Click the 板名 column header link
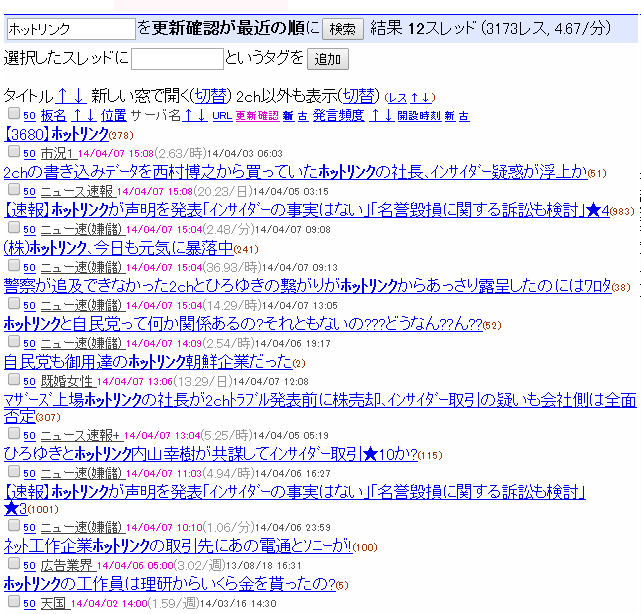This screenshot has width=641, height=614. click(x=53, y=116)
